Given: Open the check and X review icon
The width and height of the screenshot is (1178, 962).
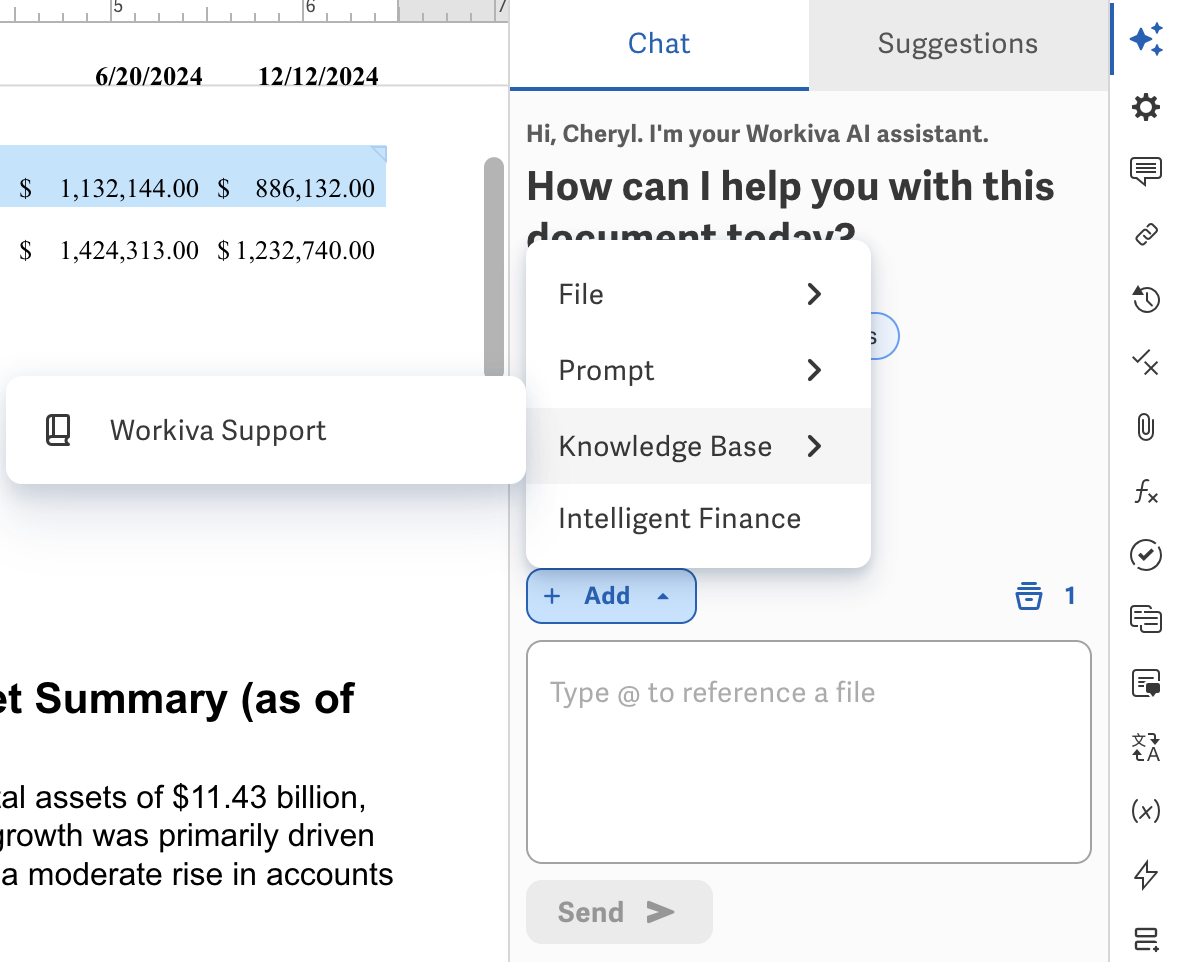Looking at the screenshot, I should coord(1146,363).
